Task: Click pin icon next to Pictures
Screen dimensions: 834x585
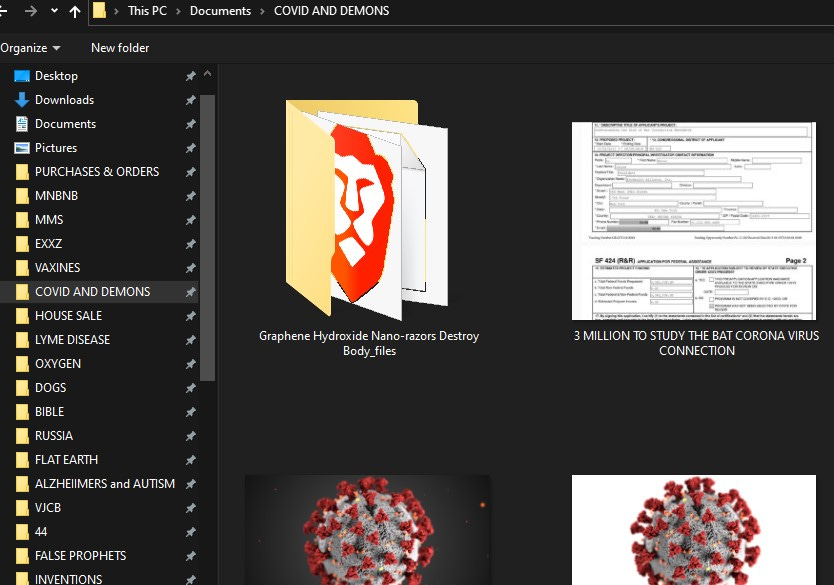Action: click(190, 148)
